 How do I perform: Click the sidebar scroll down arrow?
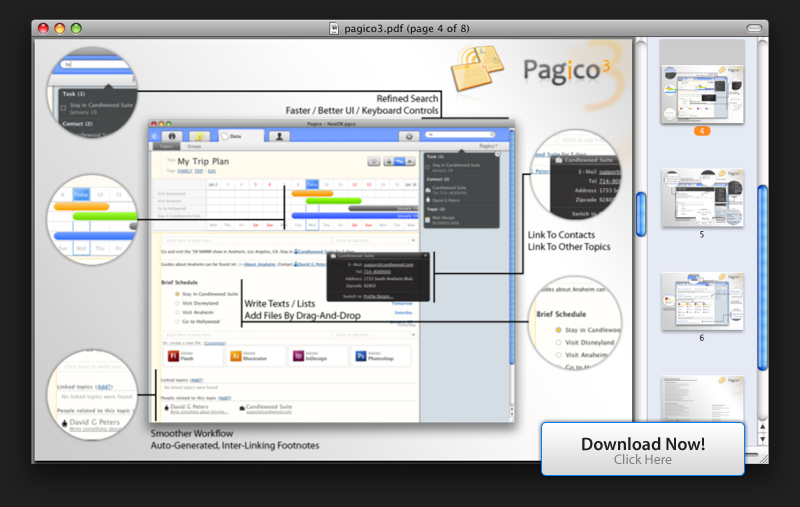pyautogui.click(x=762, y=439)
